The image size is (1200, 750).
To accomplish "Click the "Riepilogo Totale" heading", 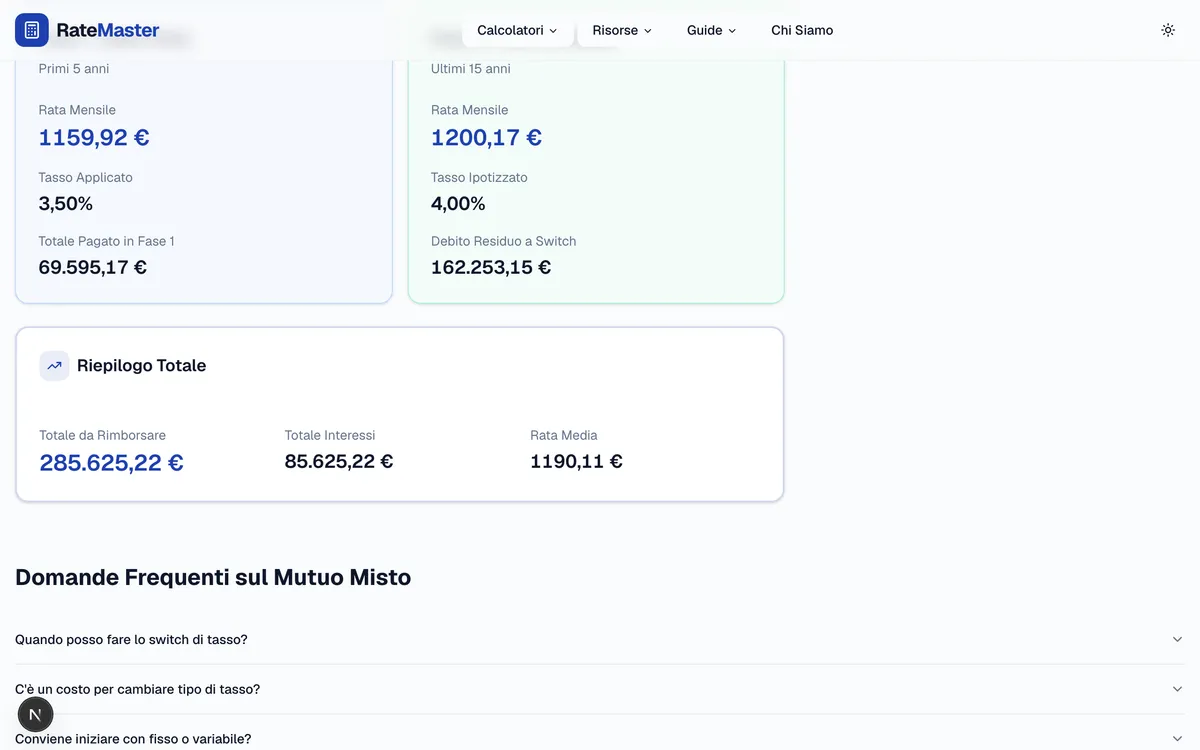I will pos(142,366).
